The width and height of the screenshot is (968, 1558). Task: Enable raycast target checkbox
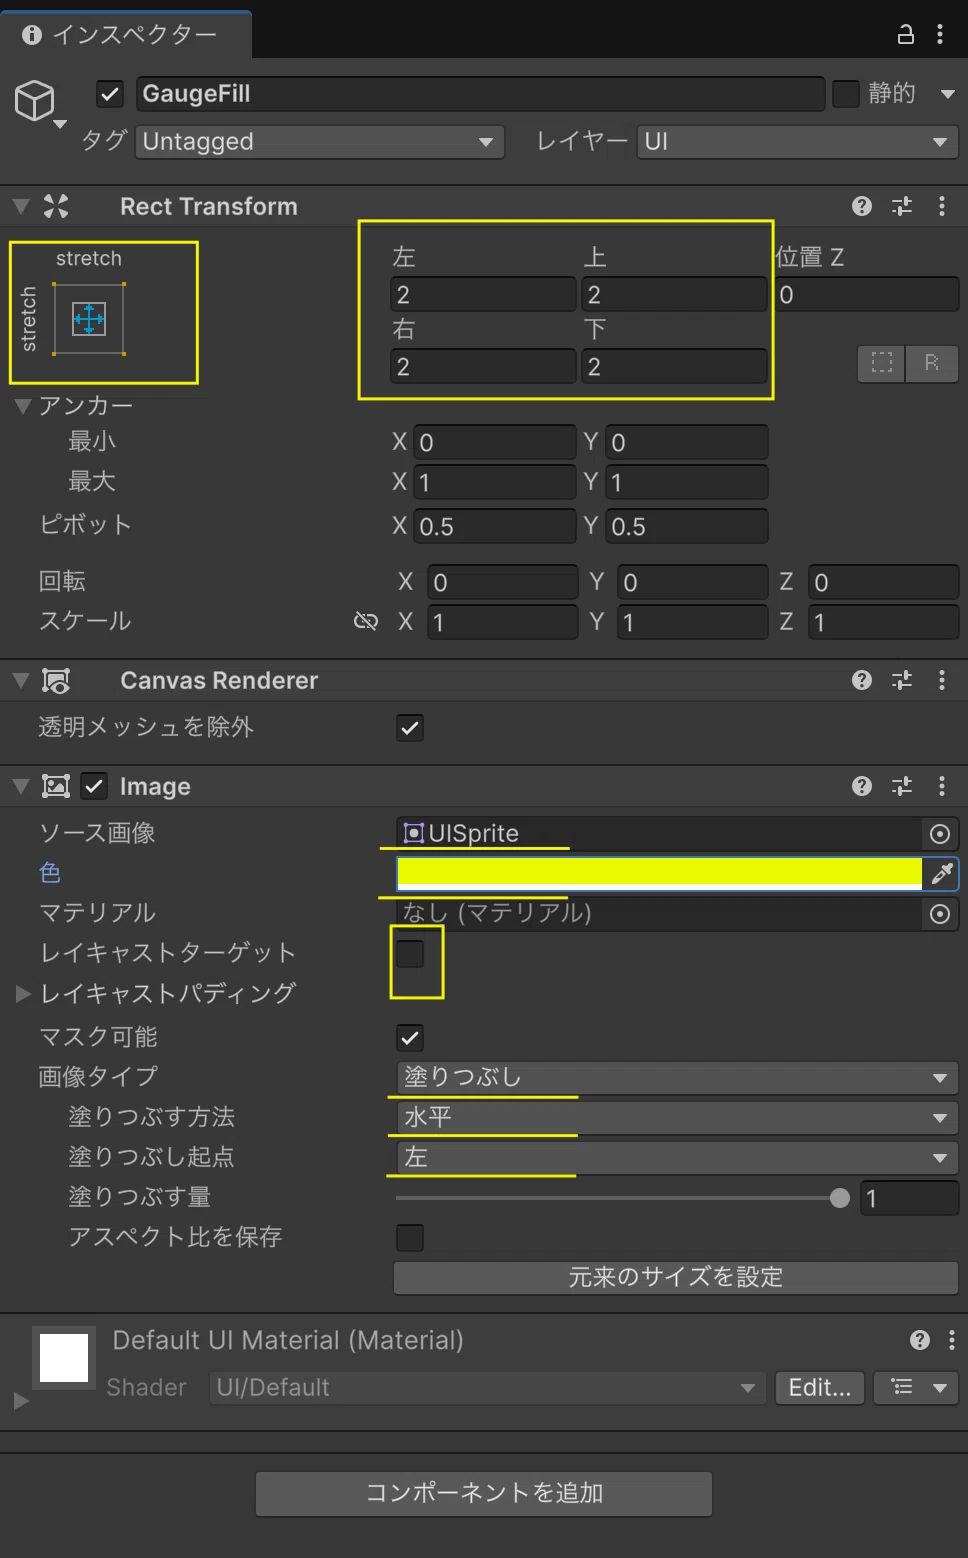(410, 954)
